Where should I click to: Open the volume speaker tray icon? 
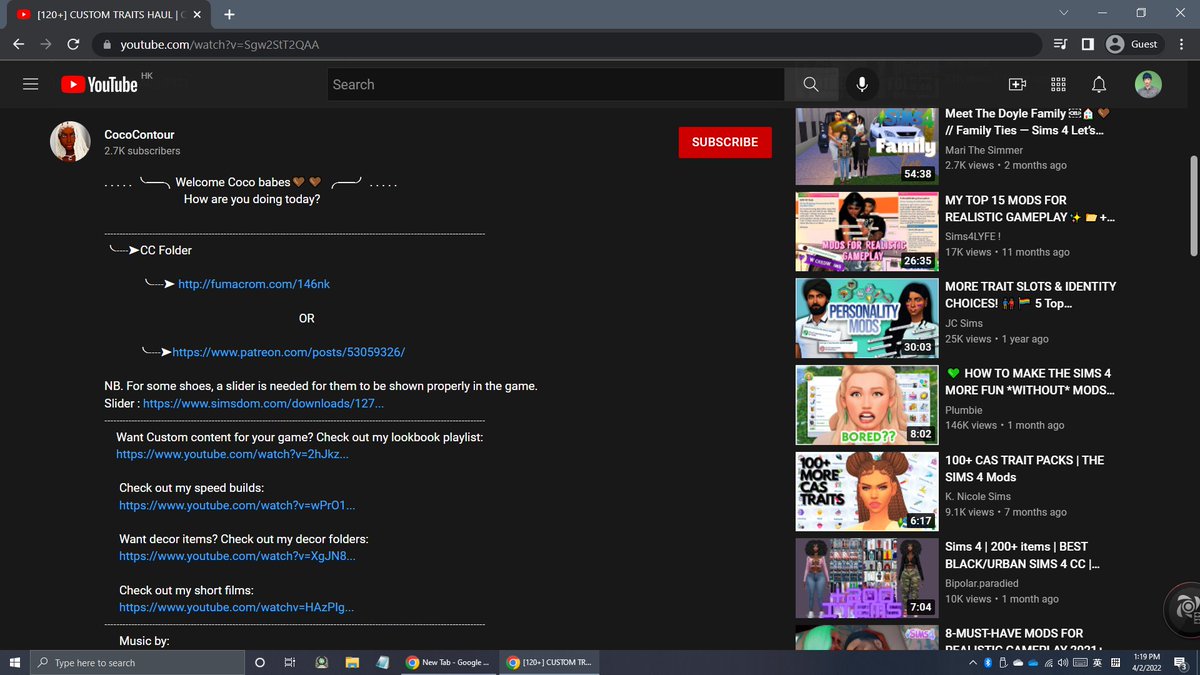[x=1062, y=662]
